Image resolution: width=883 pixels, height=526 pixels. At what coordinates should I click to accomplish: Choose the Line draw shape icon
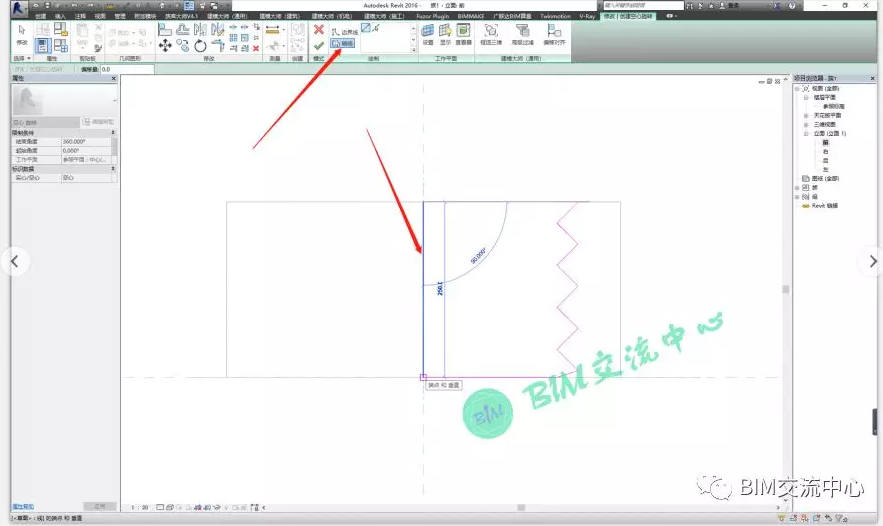point(365,28)
